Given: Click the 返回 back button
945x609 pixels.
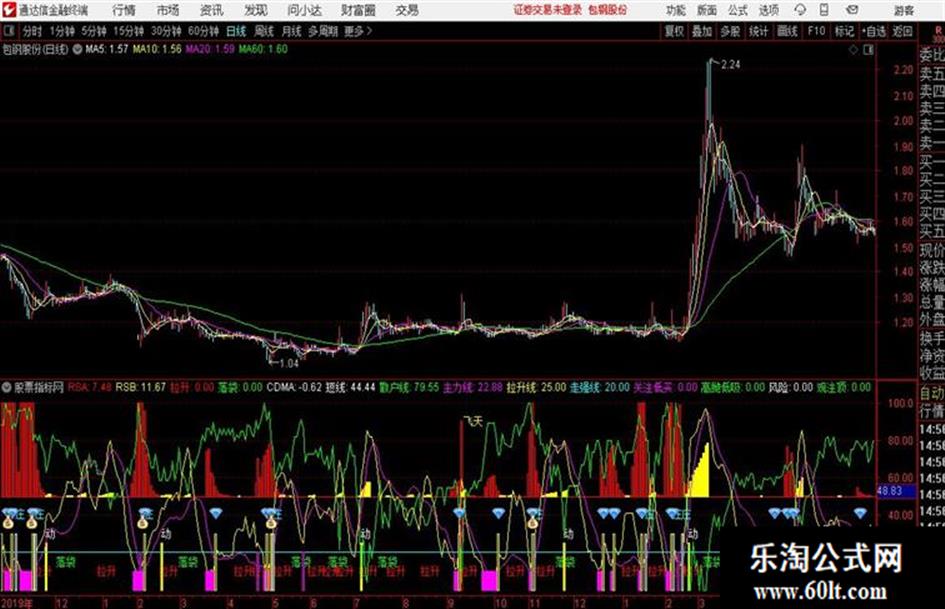Looking at the screenshot, I should pos(902,31).
